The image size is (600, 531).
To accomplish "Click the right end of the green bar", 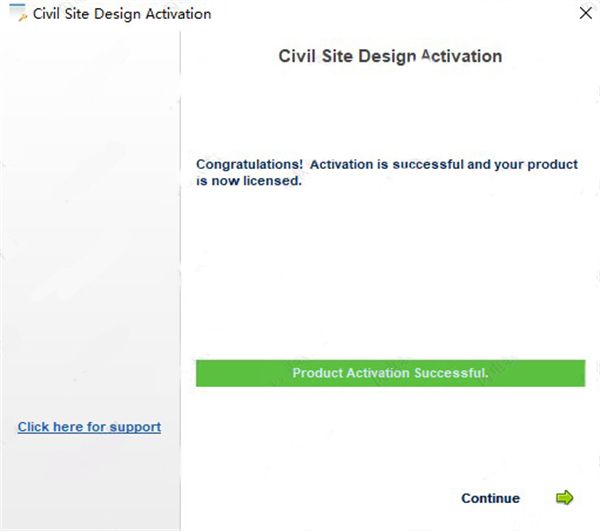I will pyautogui.click(x=575, y=373).
